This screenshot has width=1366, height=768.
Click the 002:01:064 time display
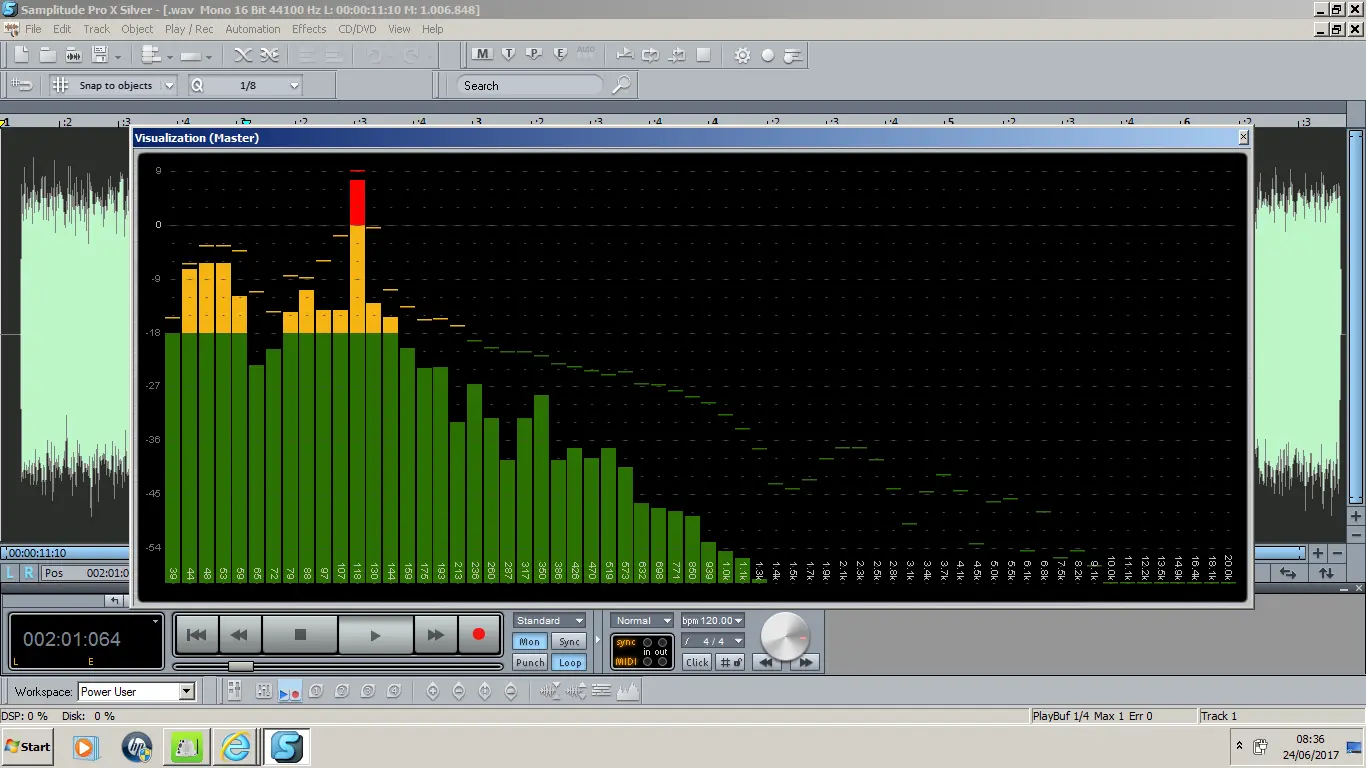pos(72,639)
